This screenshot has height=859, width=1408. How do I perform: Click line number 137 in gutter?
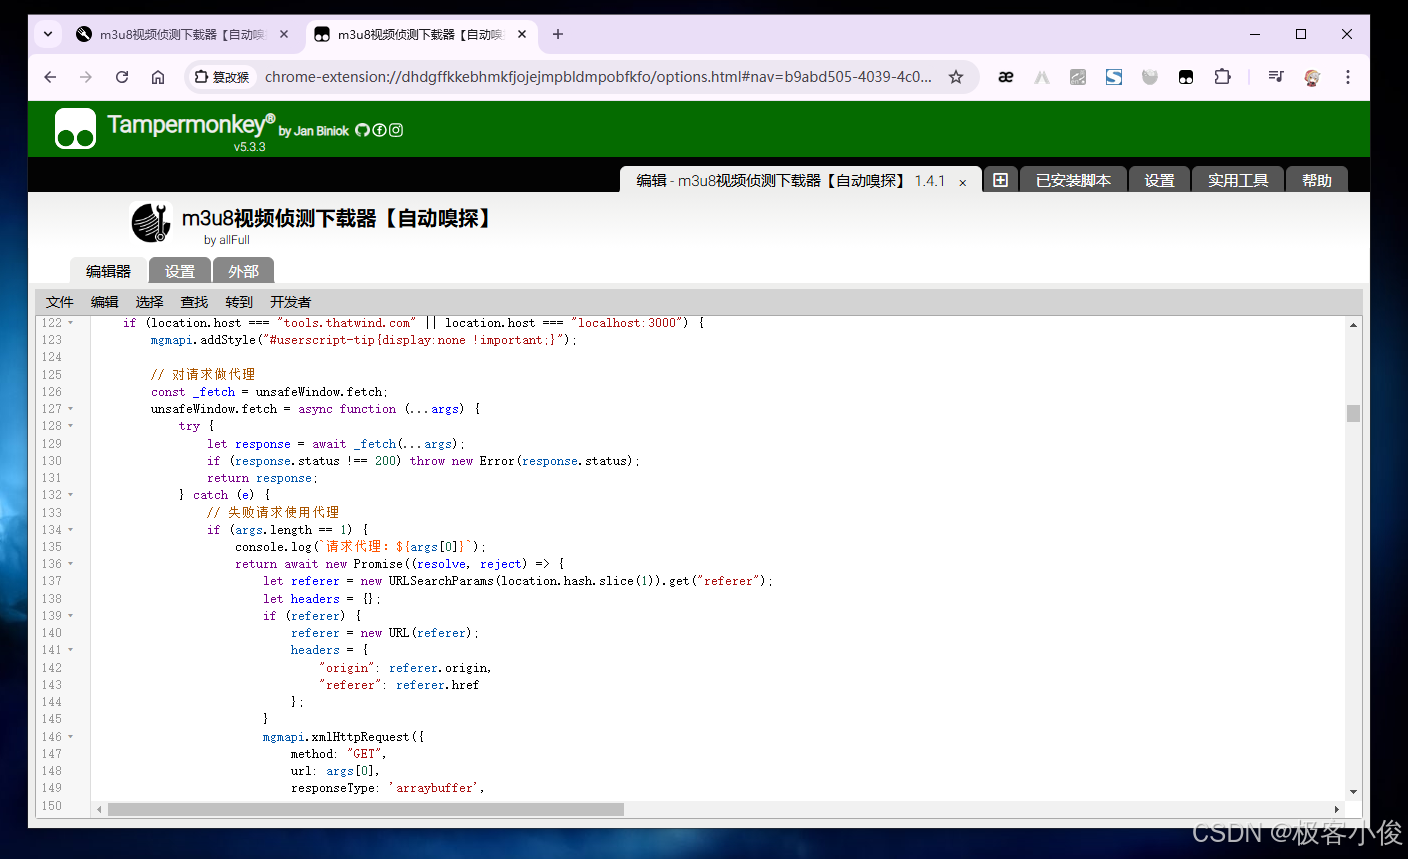click(52, 581)
